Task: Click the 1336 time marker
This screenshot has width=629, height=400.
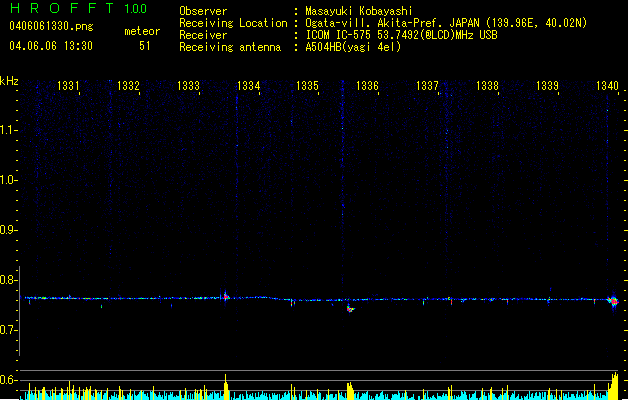Action: pyautogui.click(x=367, y=86)
